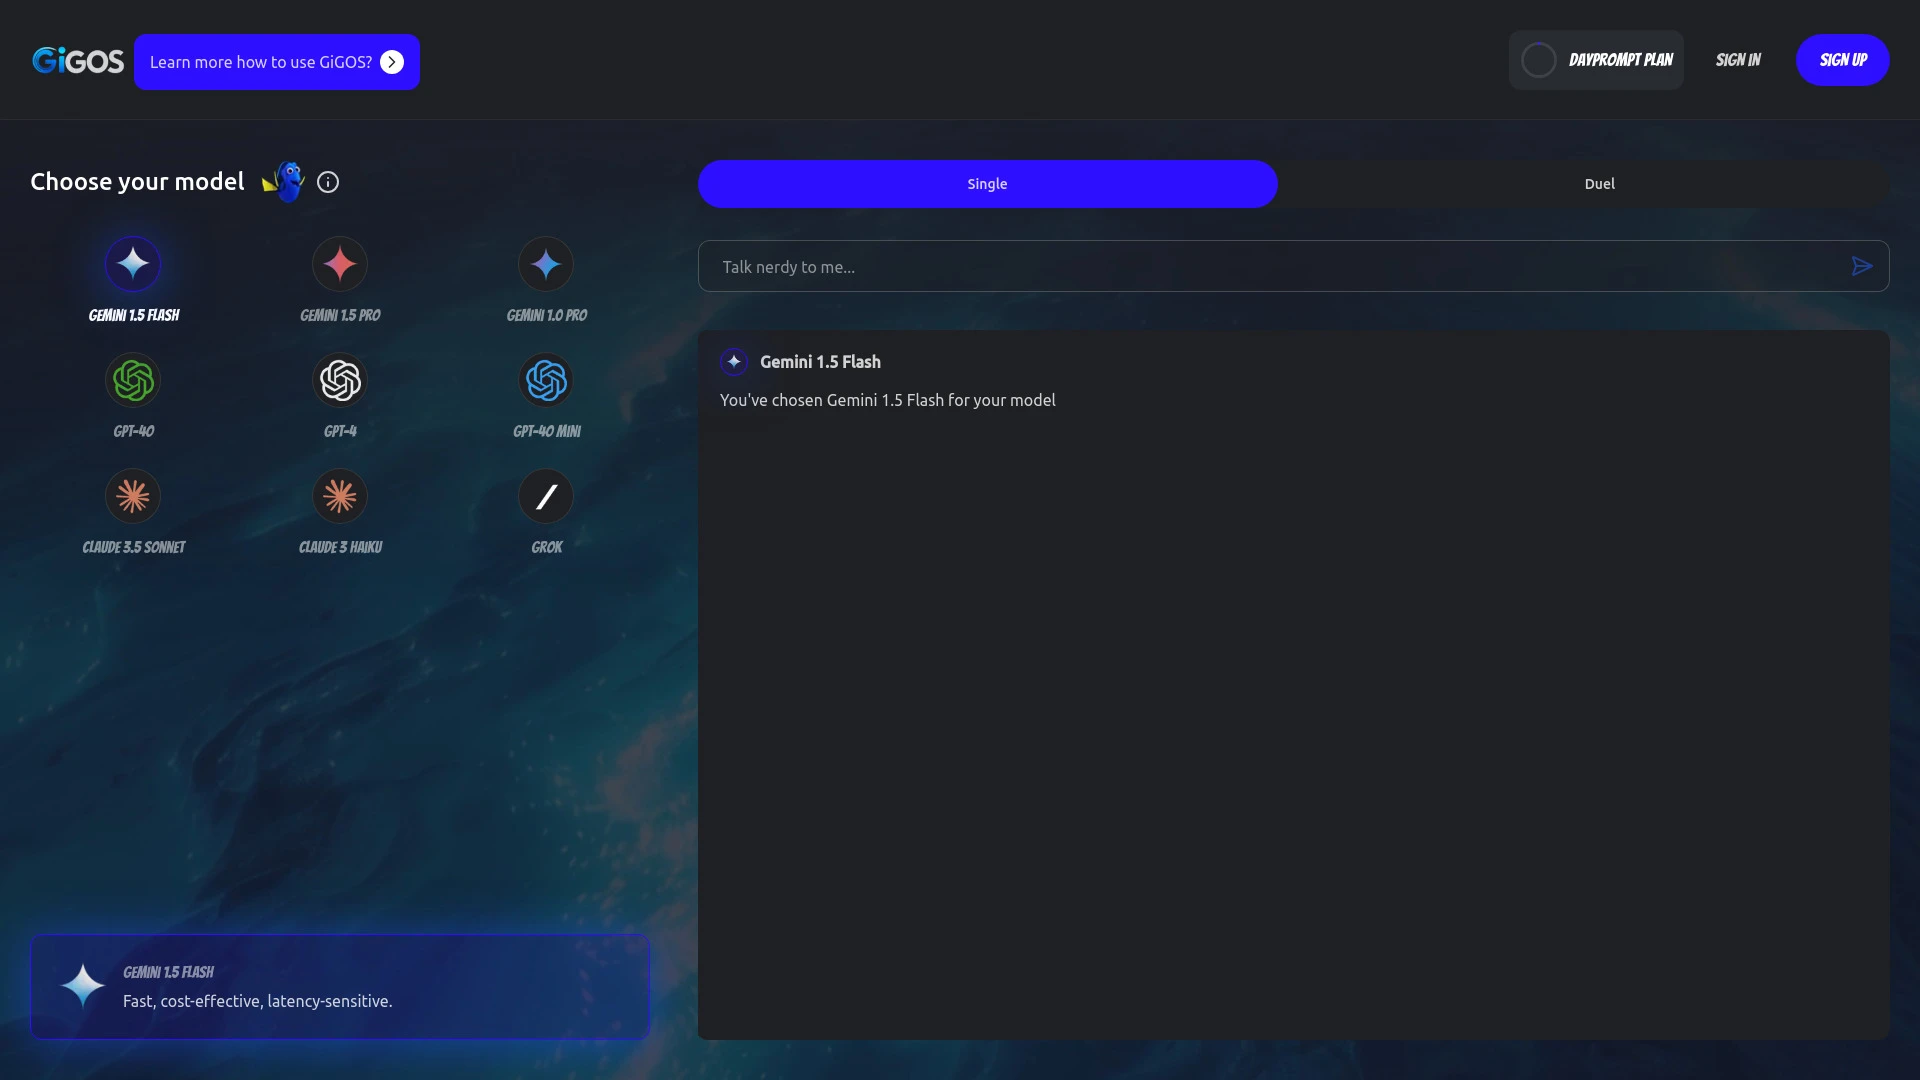This screenshot has width=1920, height=1080.
Task: Open the GiGOS logo
Action: point(77,60)
